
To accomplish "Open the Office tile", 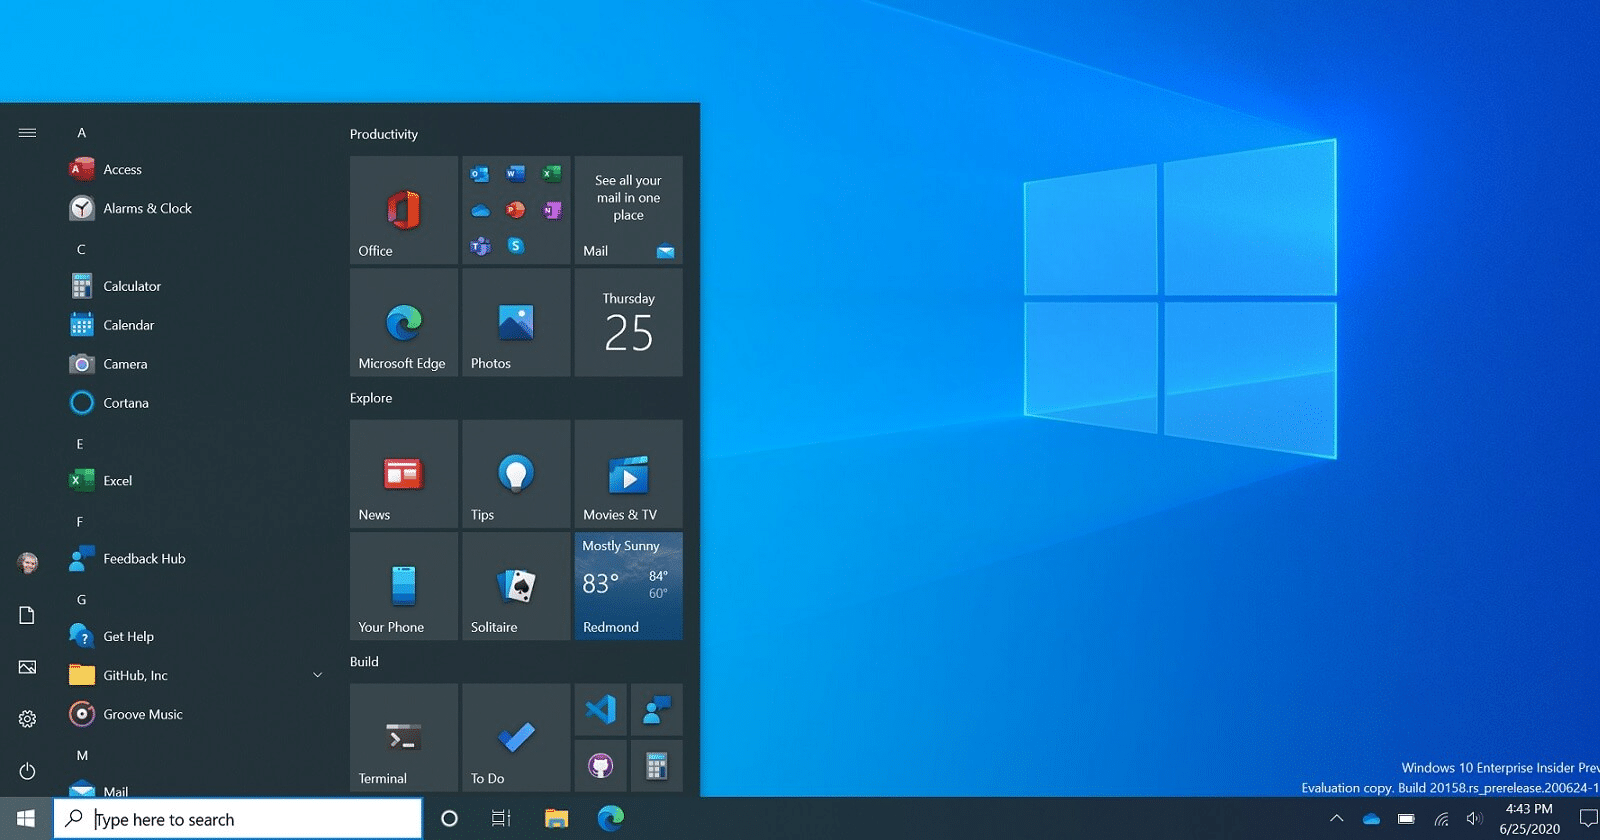I will 404,210.
